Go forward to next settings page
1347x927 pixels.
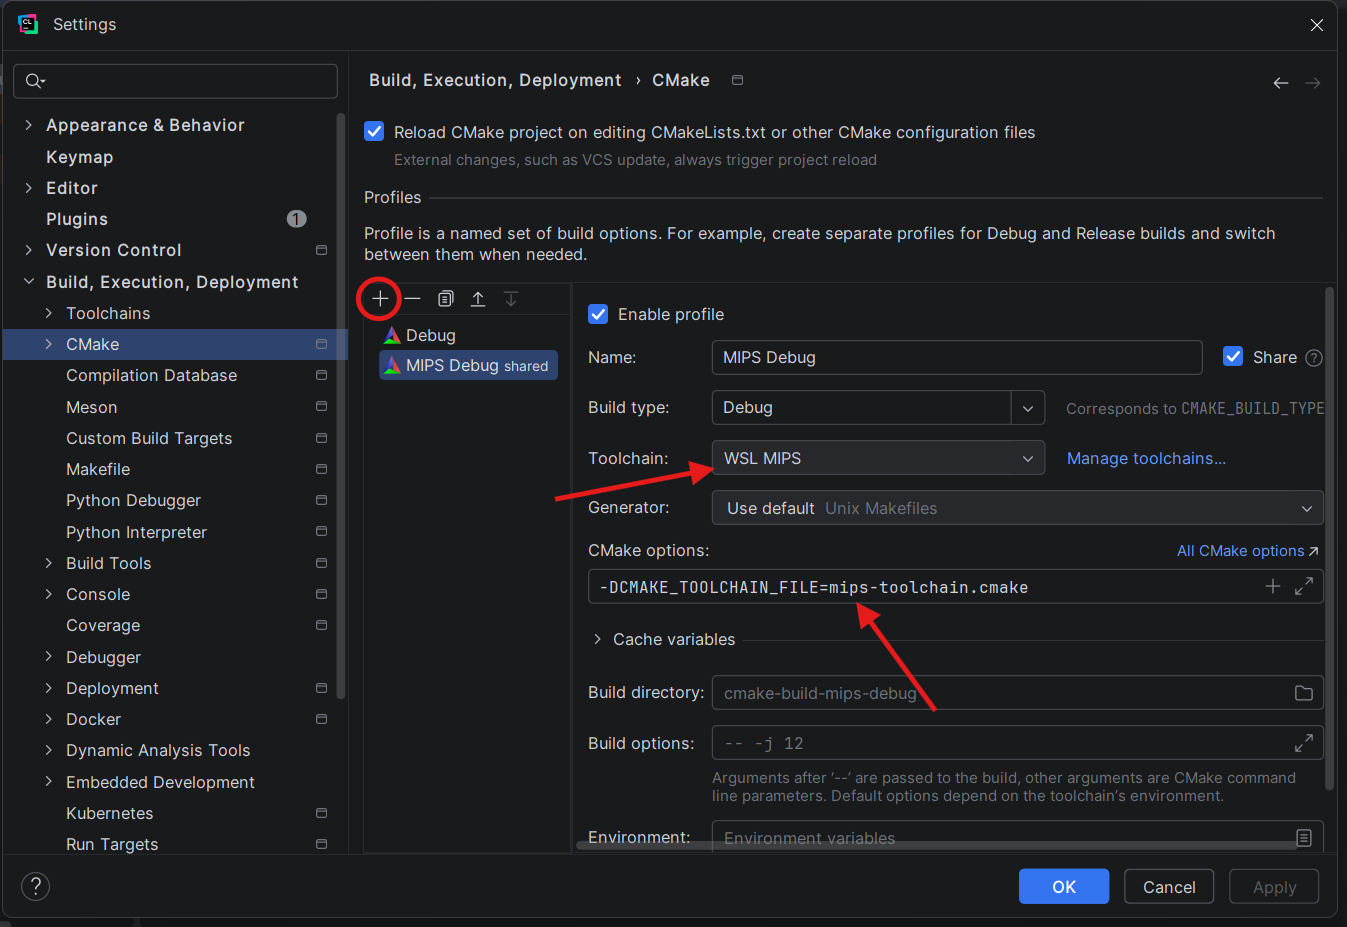click(1313, 83)
